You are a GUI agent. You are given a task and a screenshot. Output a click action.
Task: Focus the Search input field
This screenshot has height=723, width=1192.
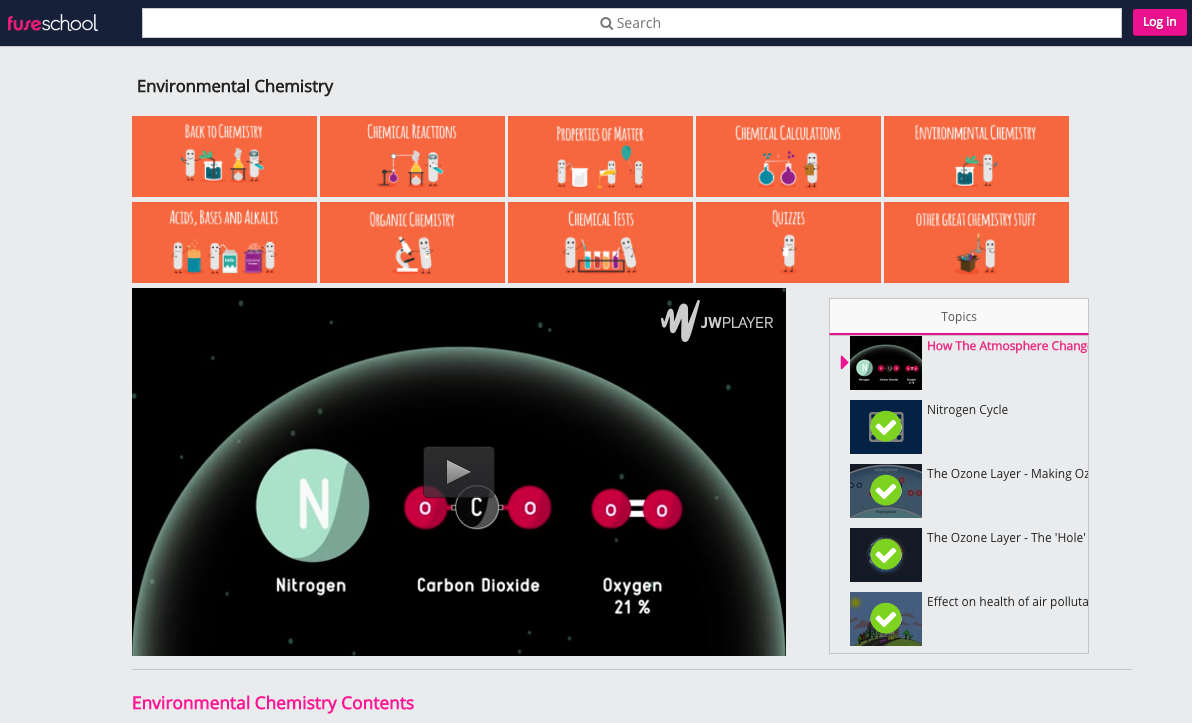pyautogui.click(x=631, y=23)
